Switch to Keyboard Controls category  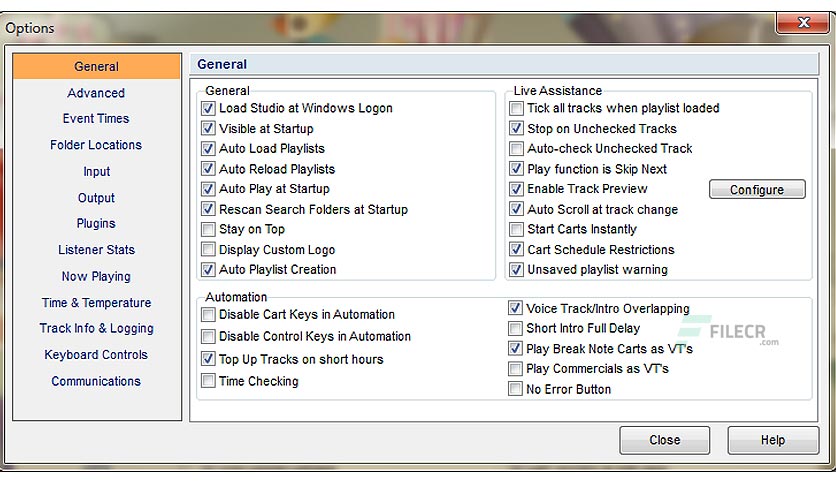[x=96, y=355]
